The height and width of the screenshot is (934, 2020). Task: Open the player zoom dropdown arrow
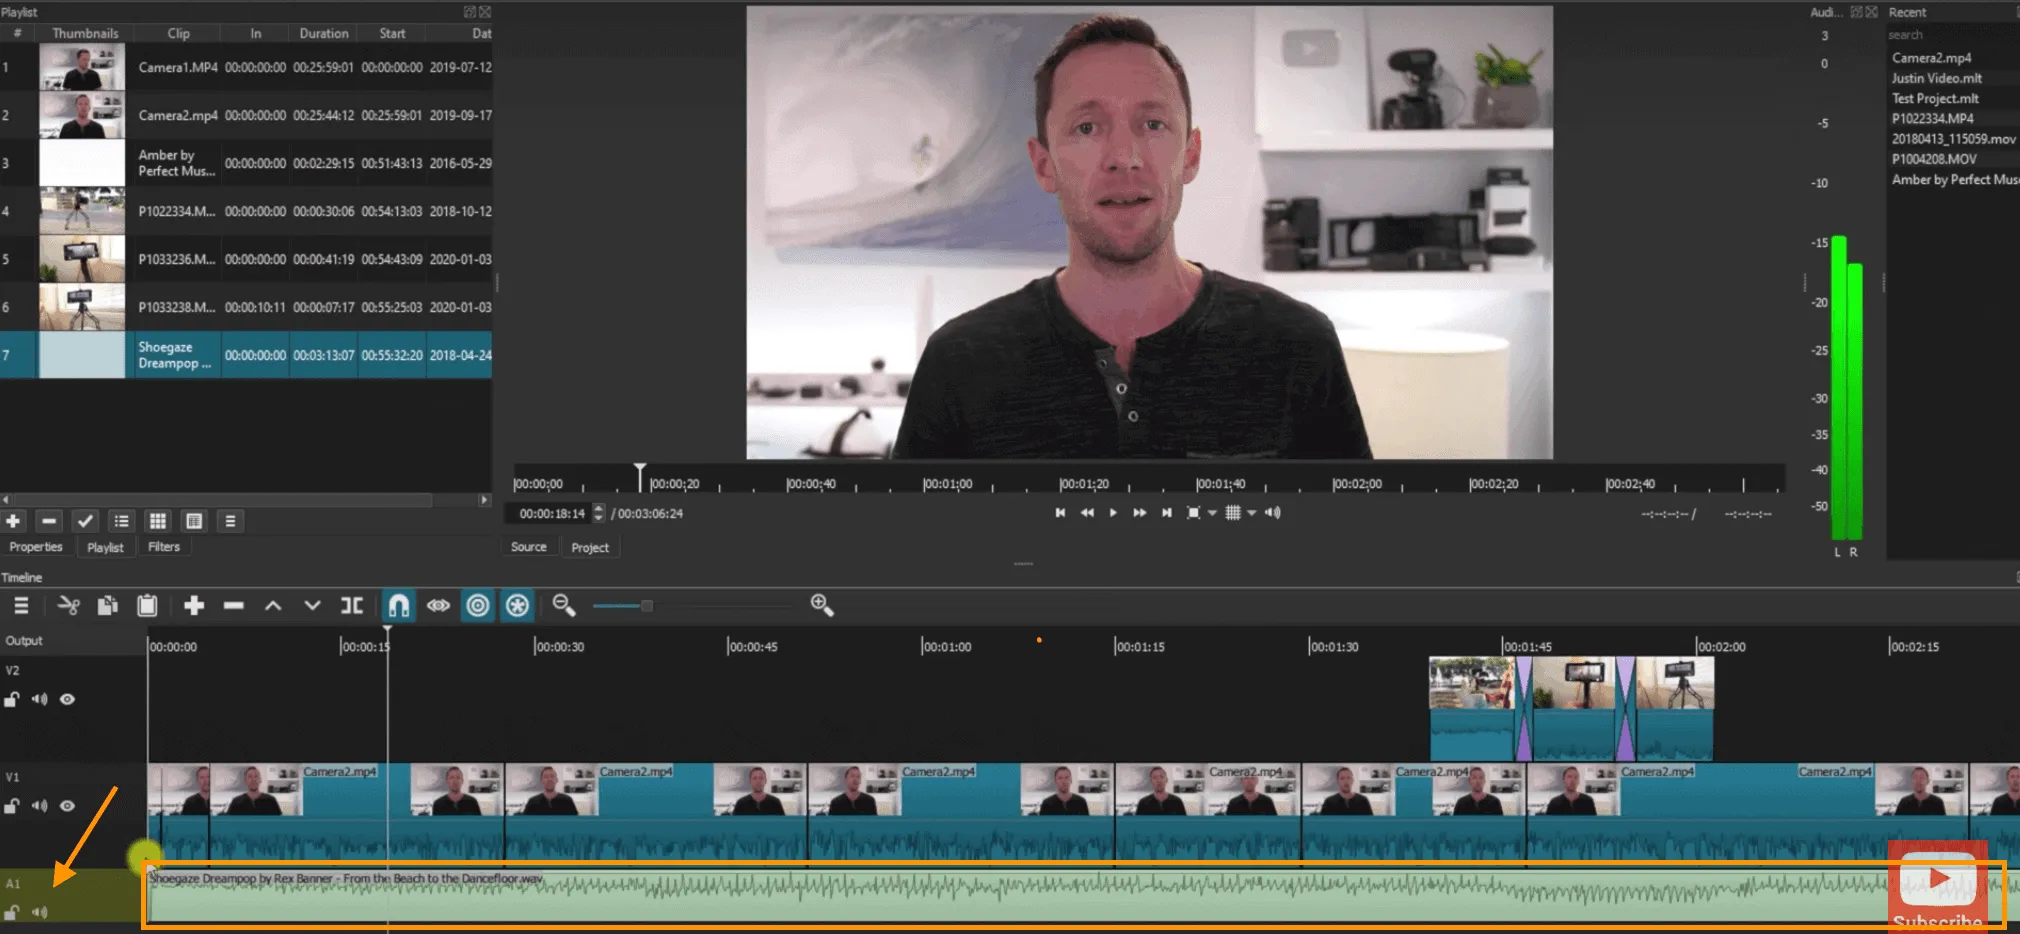1212,513
